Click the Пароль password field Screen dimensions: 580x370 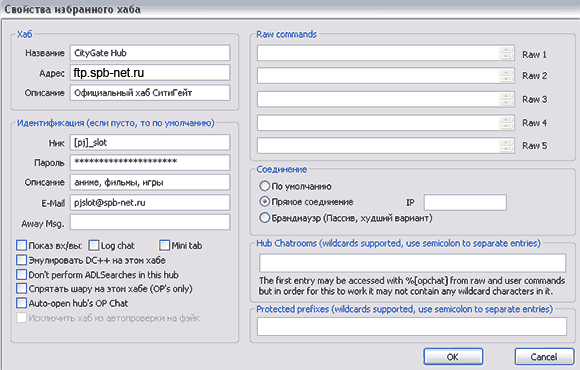click(150, 162)
